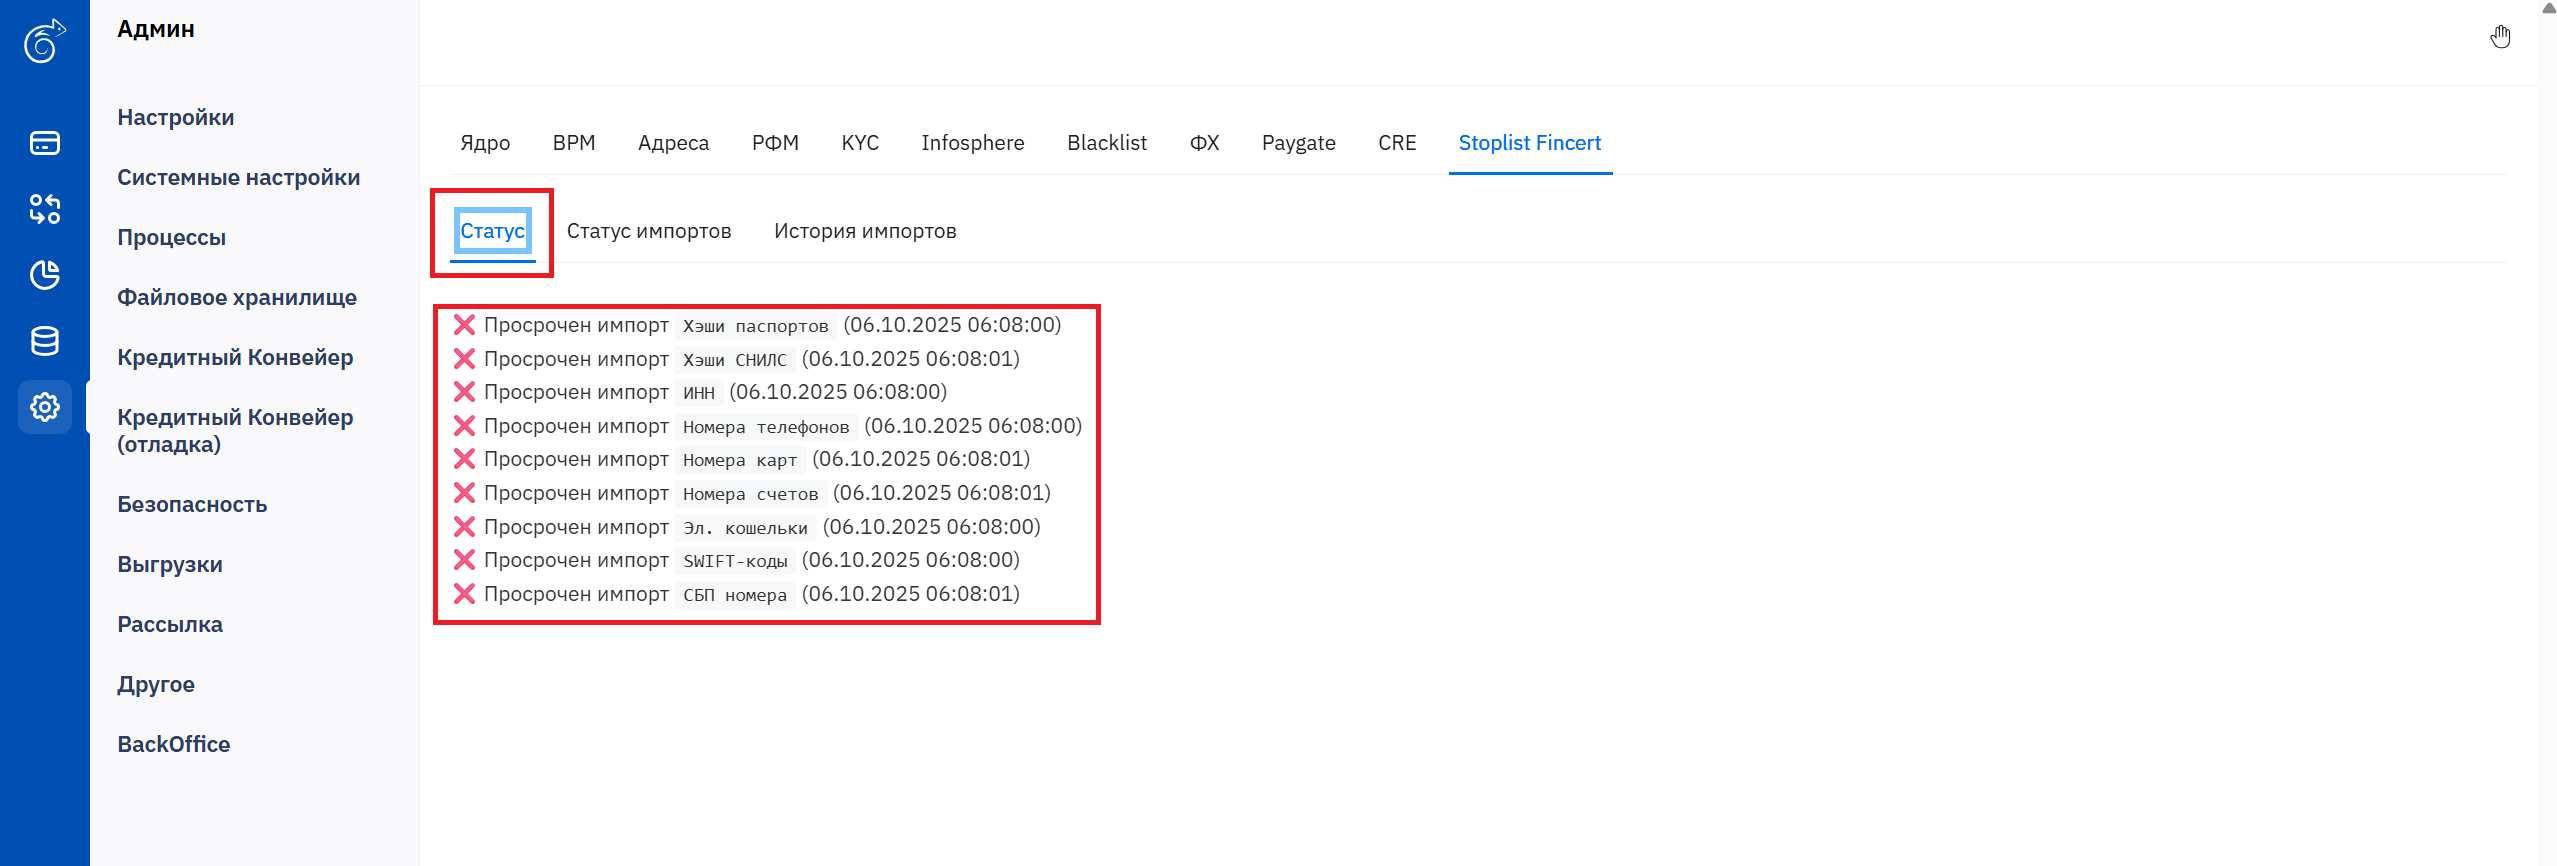Open the database icon section

pos(44,341)
